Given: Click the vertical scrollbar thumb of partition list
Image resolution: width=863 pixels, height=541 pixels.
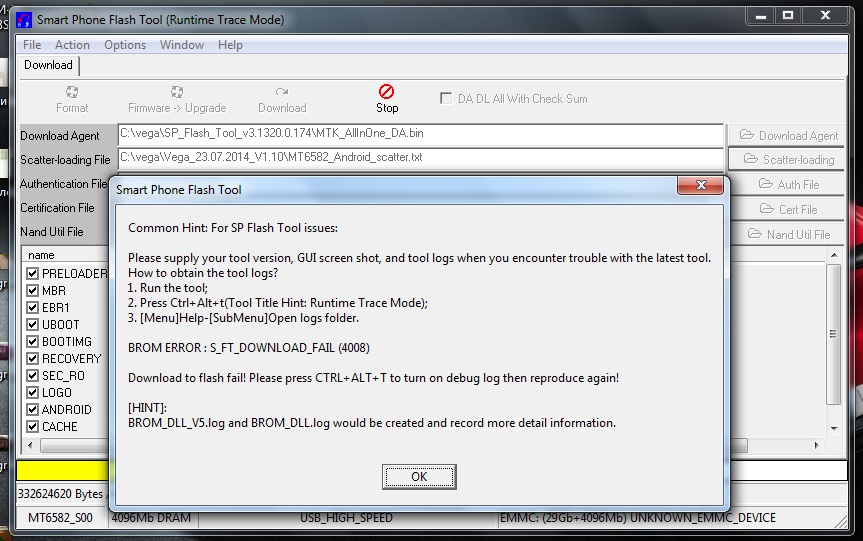Looking at the screenshot, I should click(x=834, y=334).
